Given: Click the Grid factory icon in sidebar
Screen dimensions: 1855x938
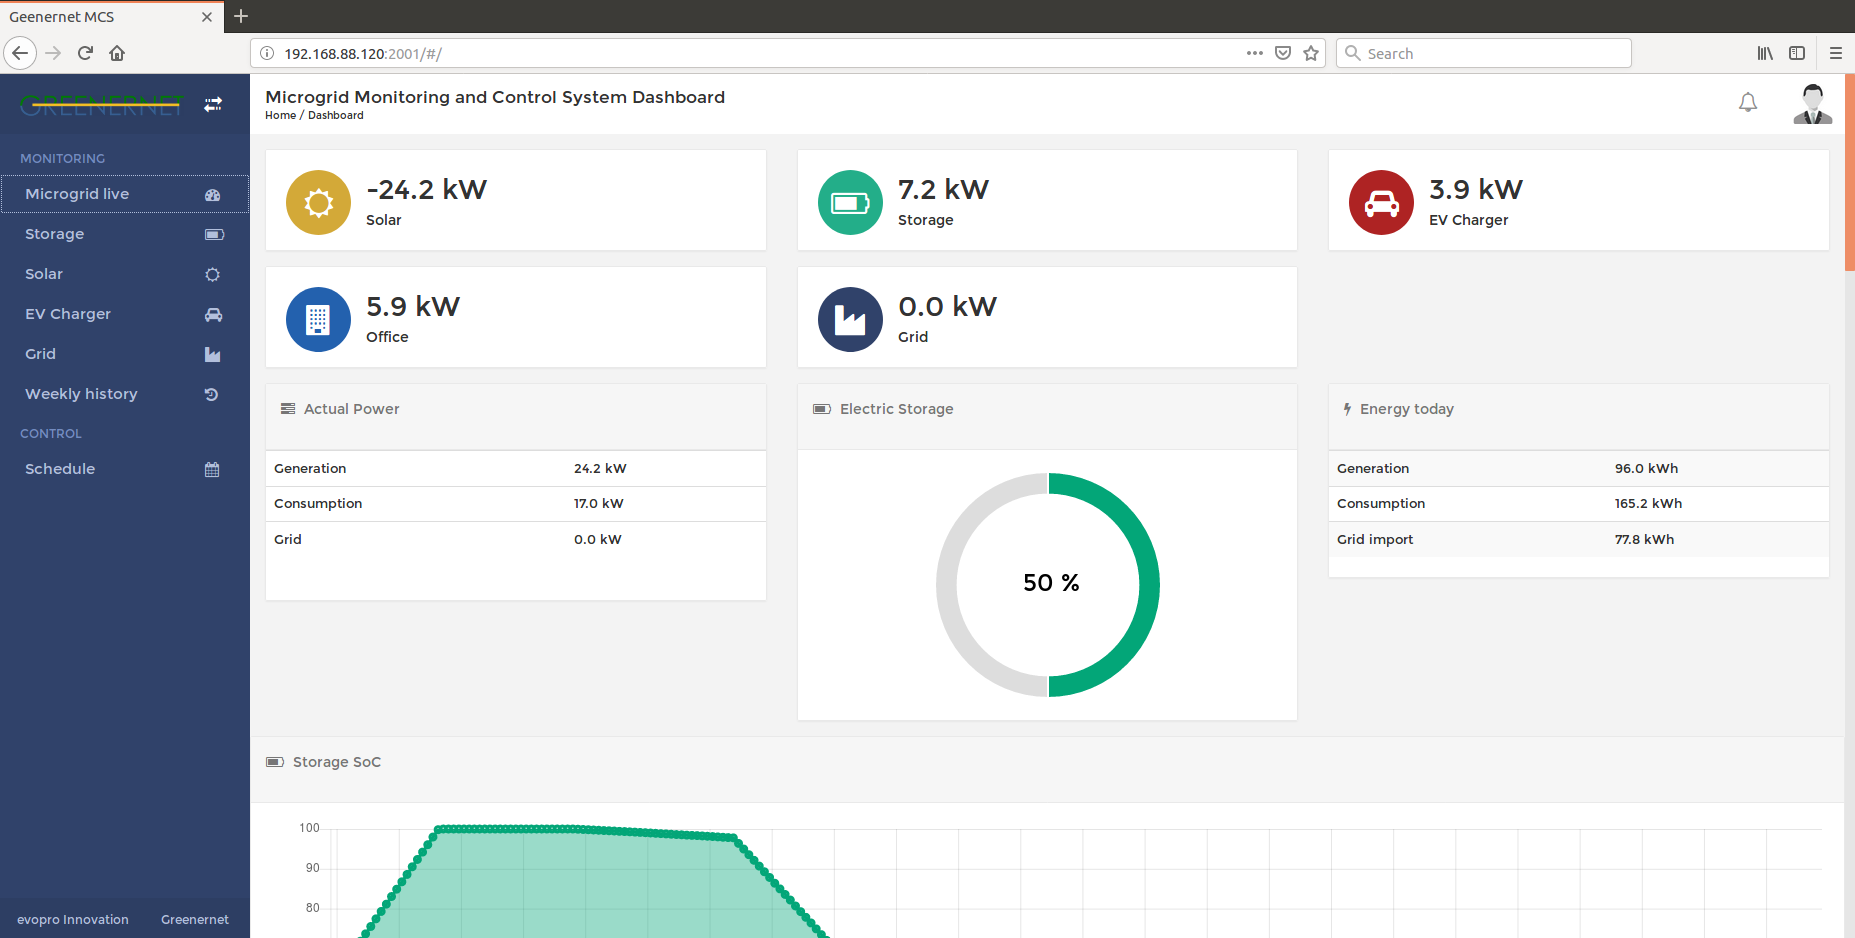Looking at the screenshot, I should click(213, 355).
